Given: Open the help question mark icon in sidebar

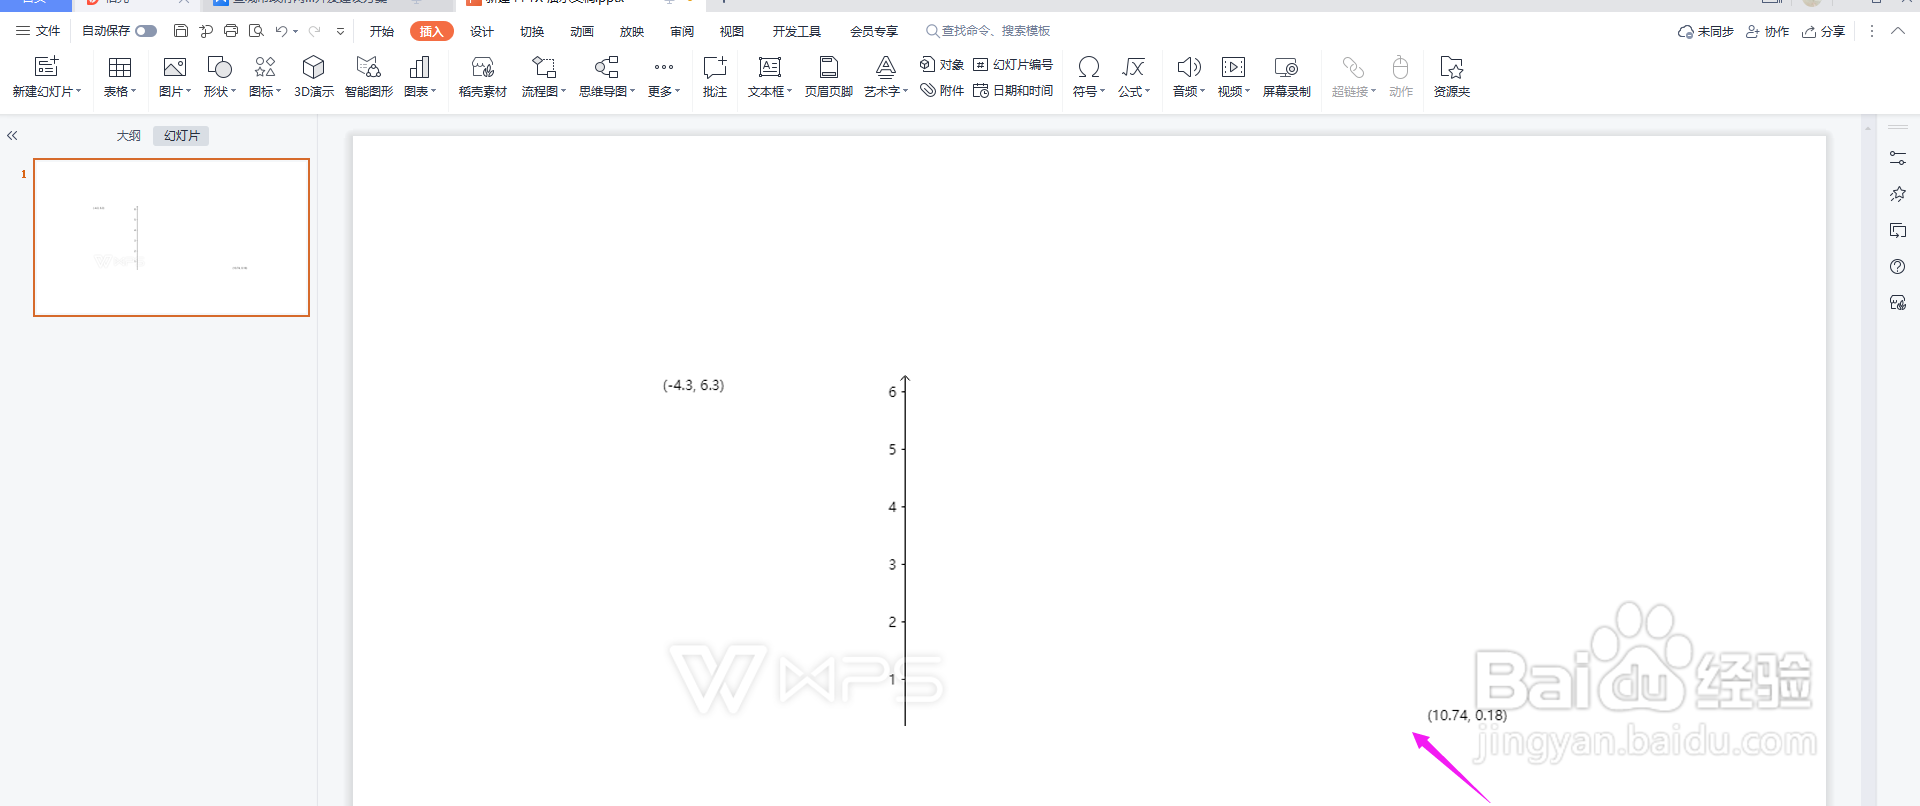Looking at the screenshot, I should pyautogui.click(x=1898, y=267).
